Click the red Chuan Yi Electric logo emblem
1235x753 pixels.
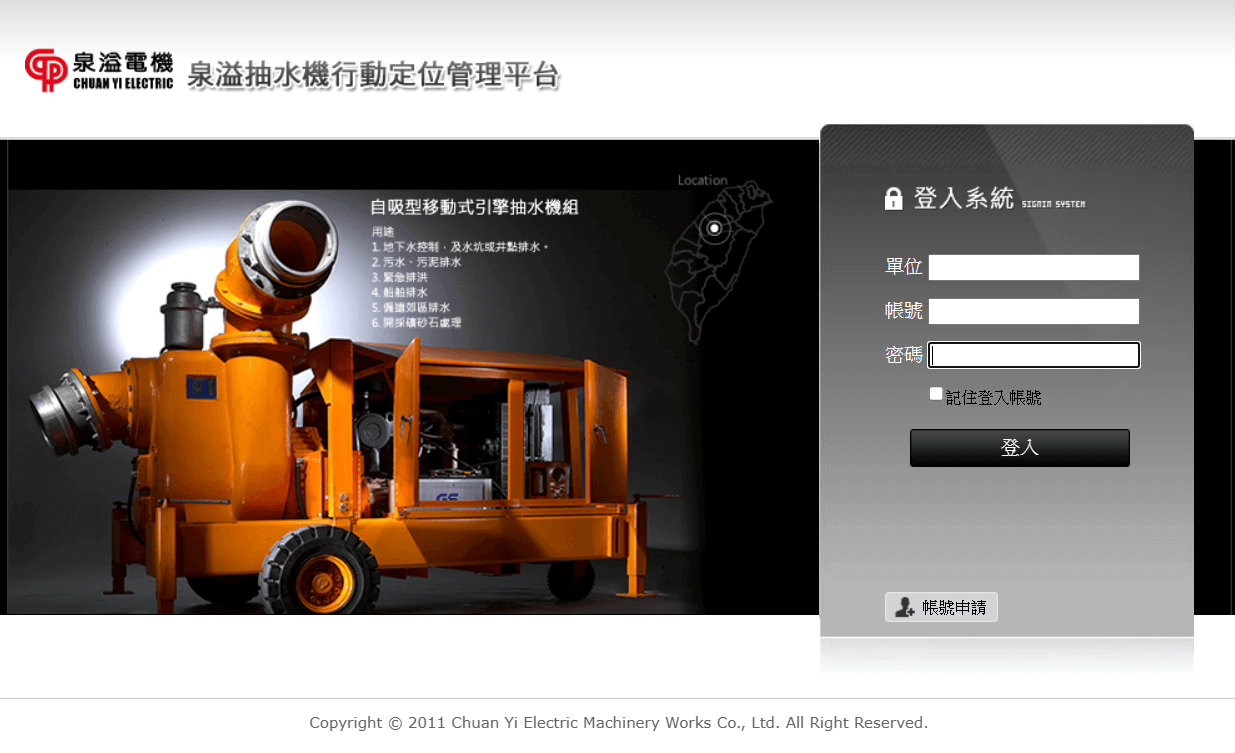[46, 70]
